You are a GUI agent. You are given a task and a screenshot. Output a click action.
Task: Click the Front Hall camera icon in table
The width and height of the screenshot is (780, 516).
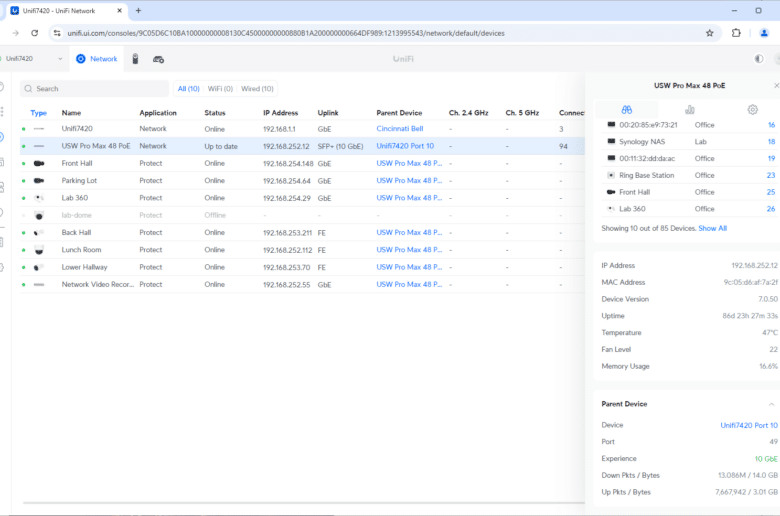coord(39,163)
